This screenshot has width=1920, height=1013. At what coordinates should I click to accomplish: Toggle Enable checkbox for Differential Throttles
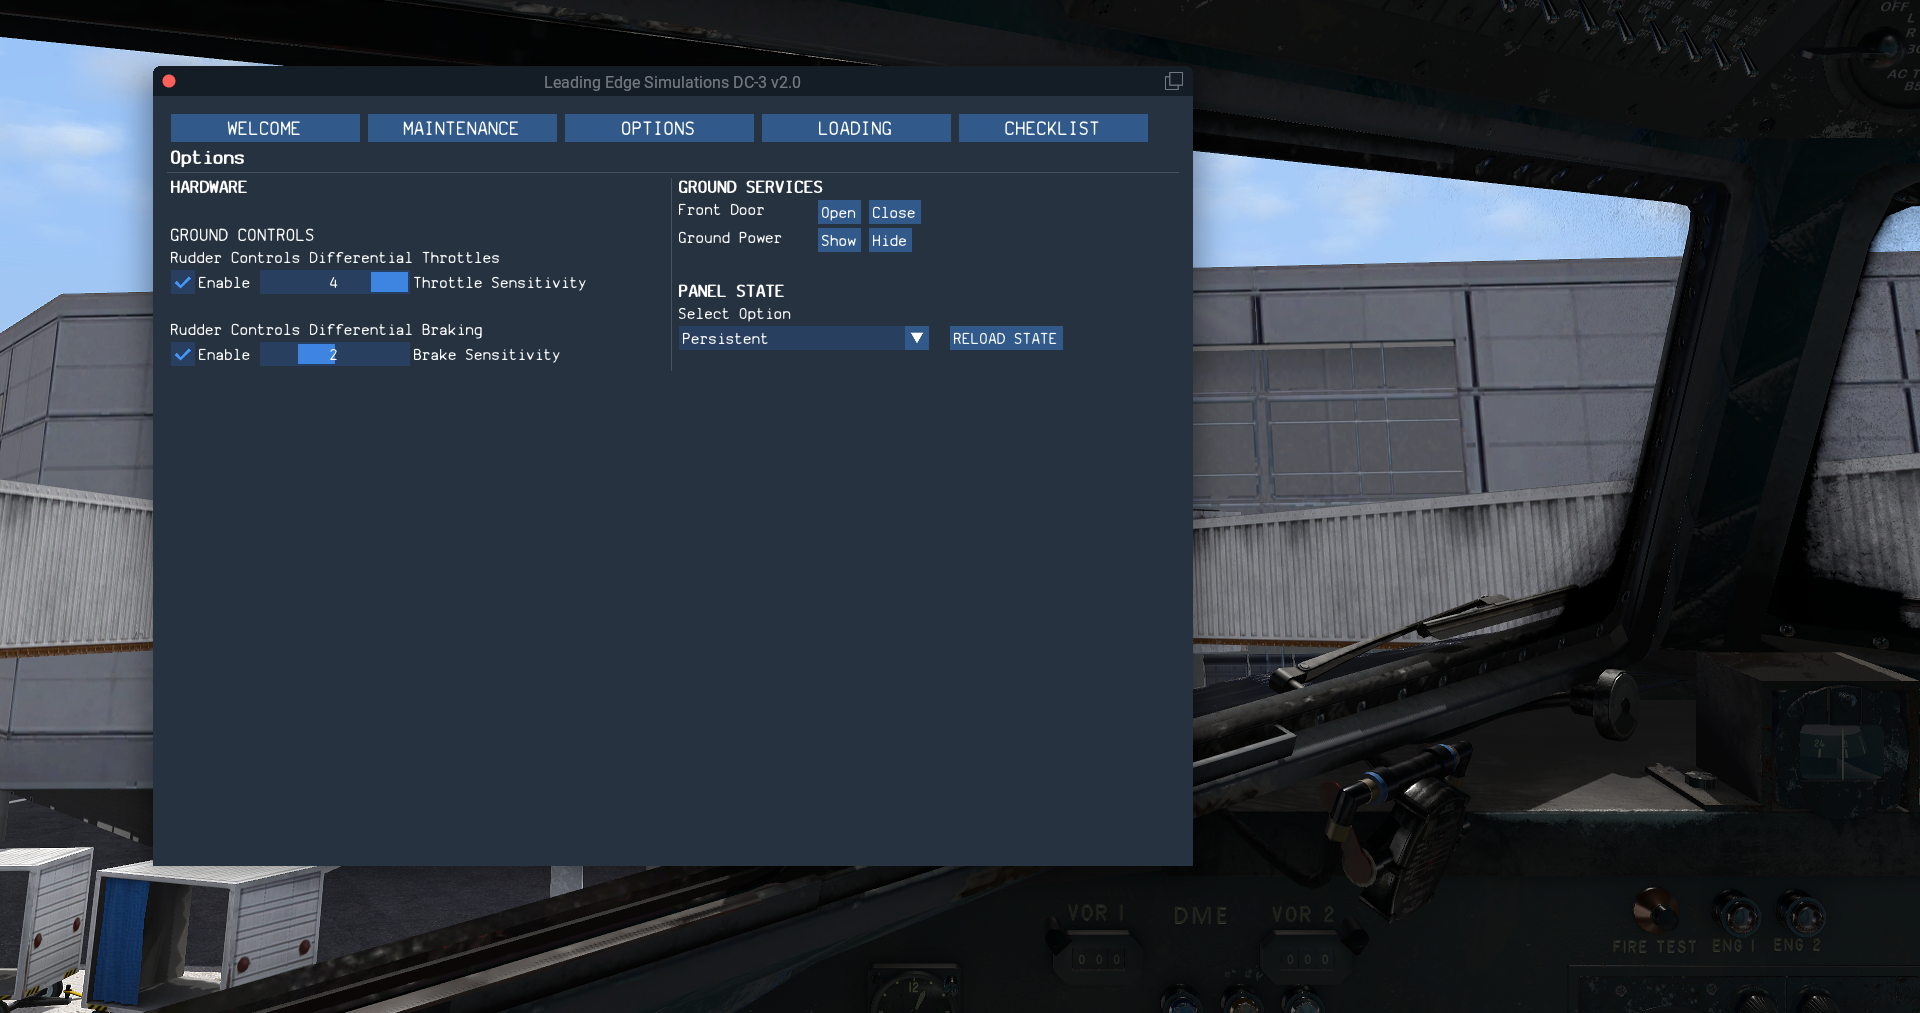[182, 283]
